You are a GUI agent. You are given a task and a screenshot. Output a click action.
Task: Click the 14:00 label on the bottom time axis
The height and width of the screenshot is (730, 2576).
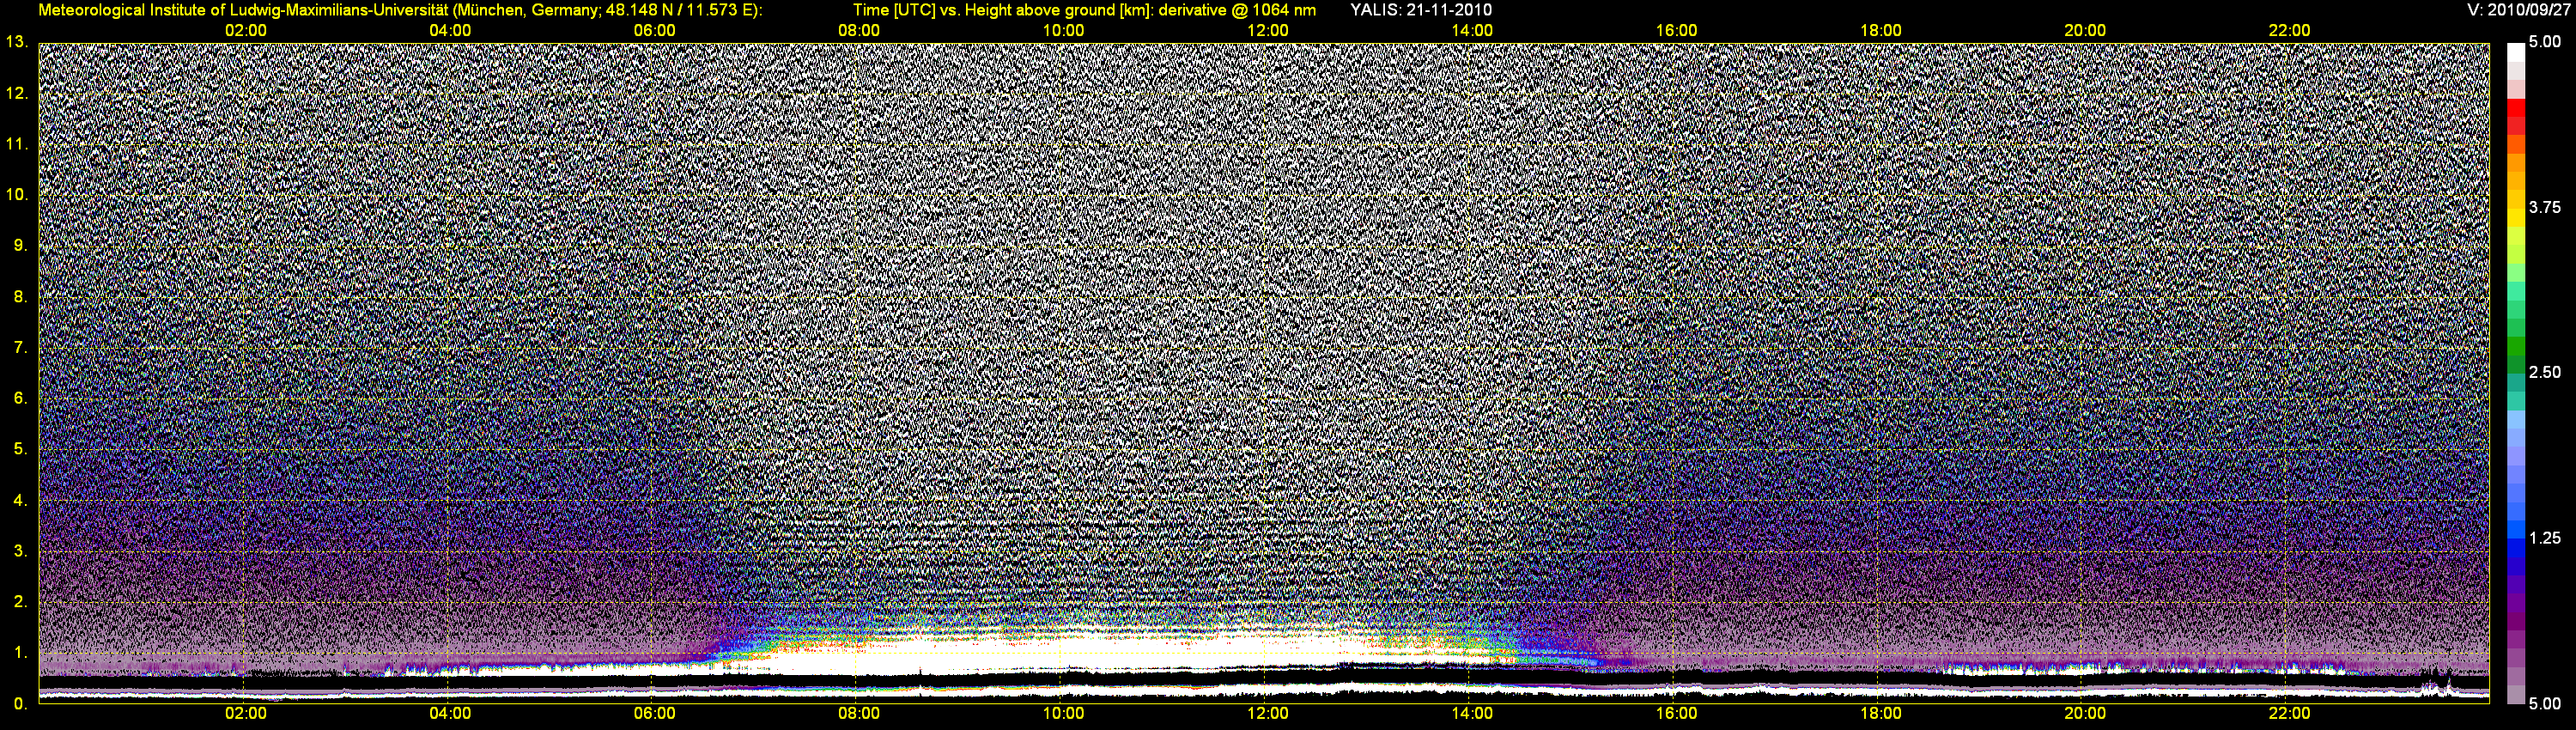pos(1472,713)
